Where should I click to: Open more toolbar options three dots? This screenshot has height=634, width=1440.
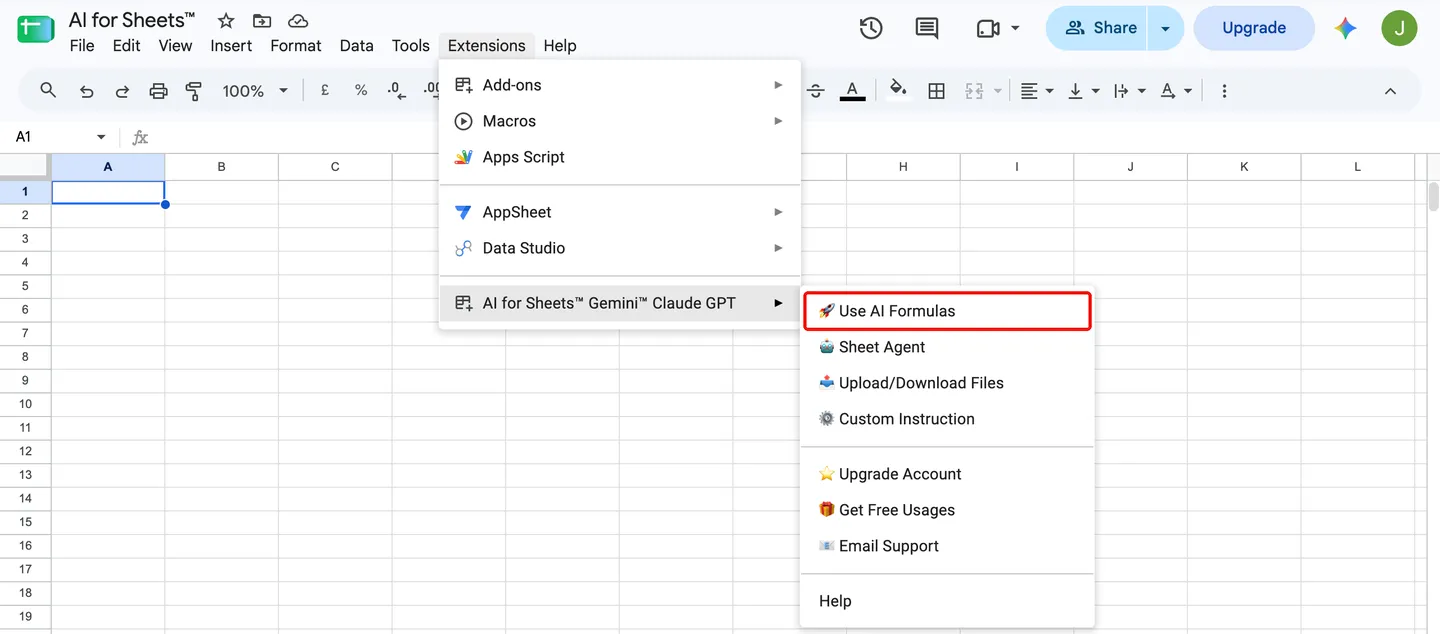pos(1224,91)
